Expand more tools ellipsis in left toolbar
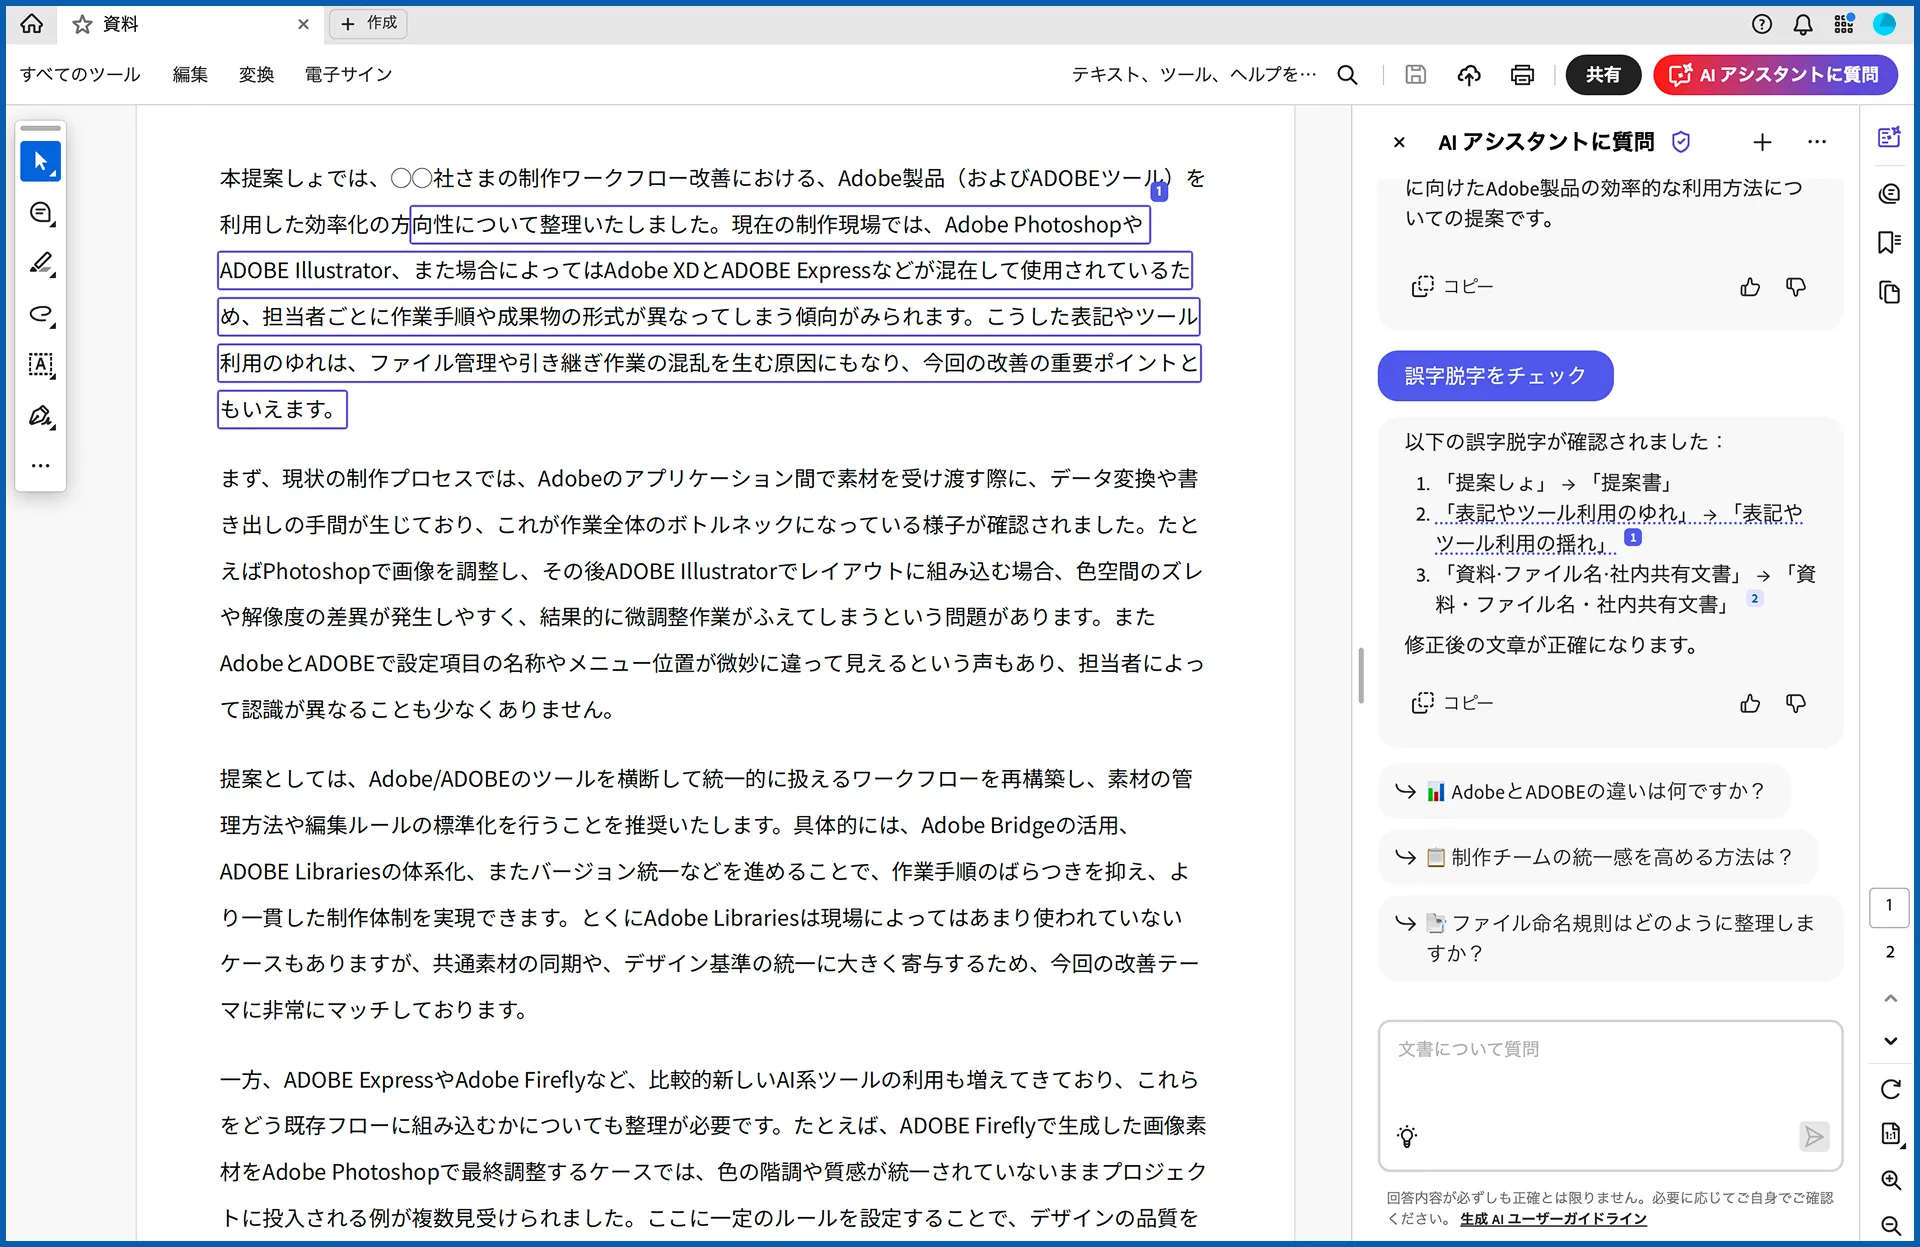The image size is (1920, 1247). 40,466
